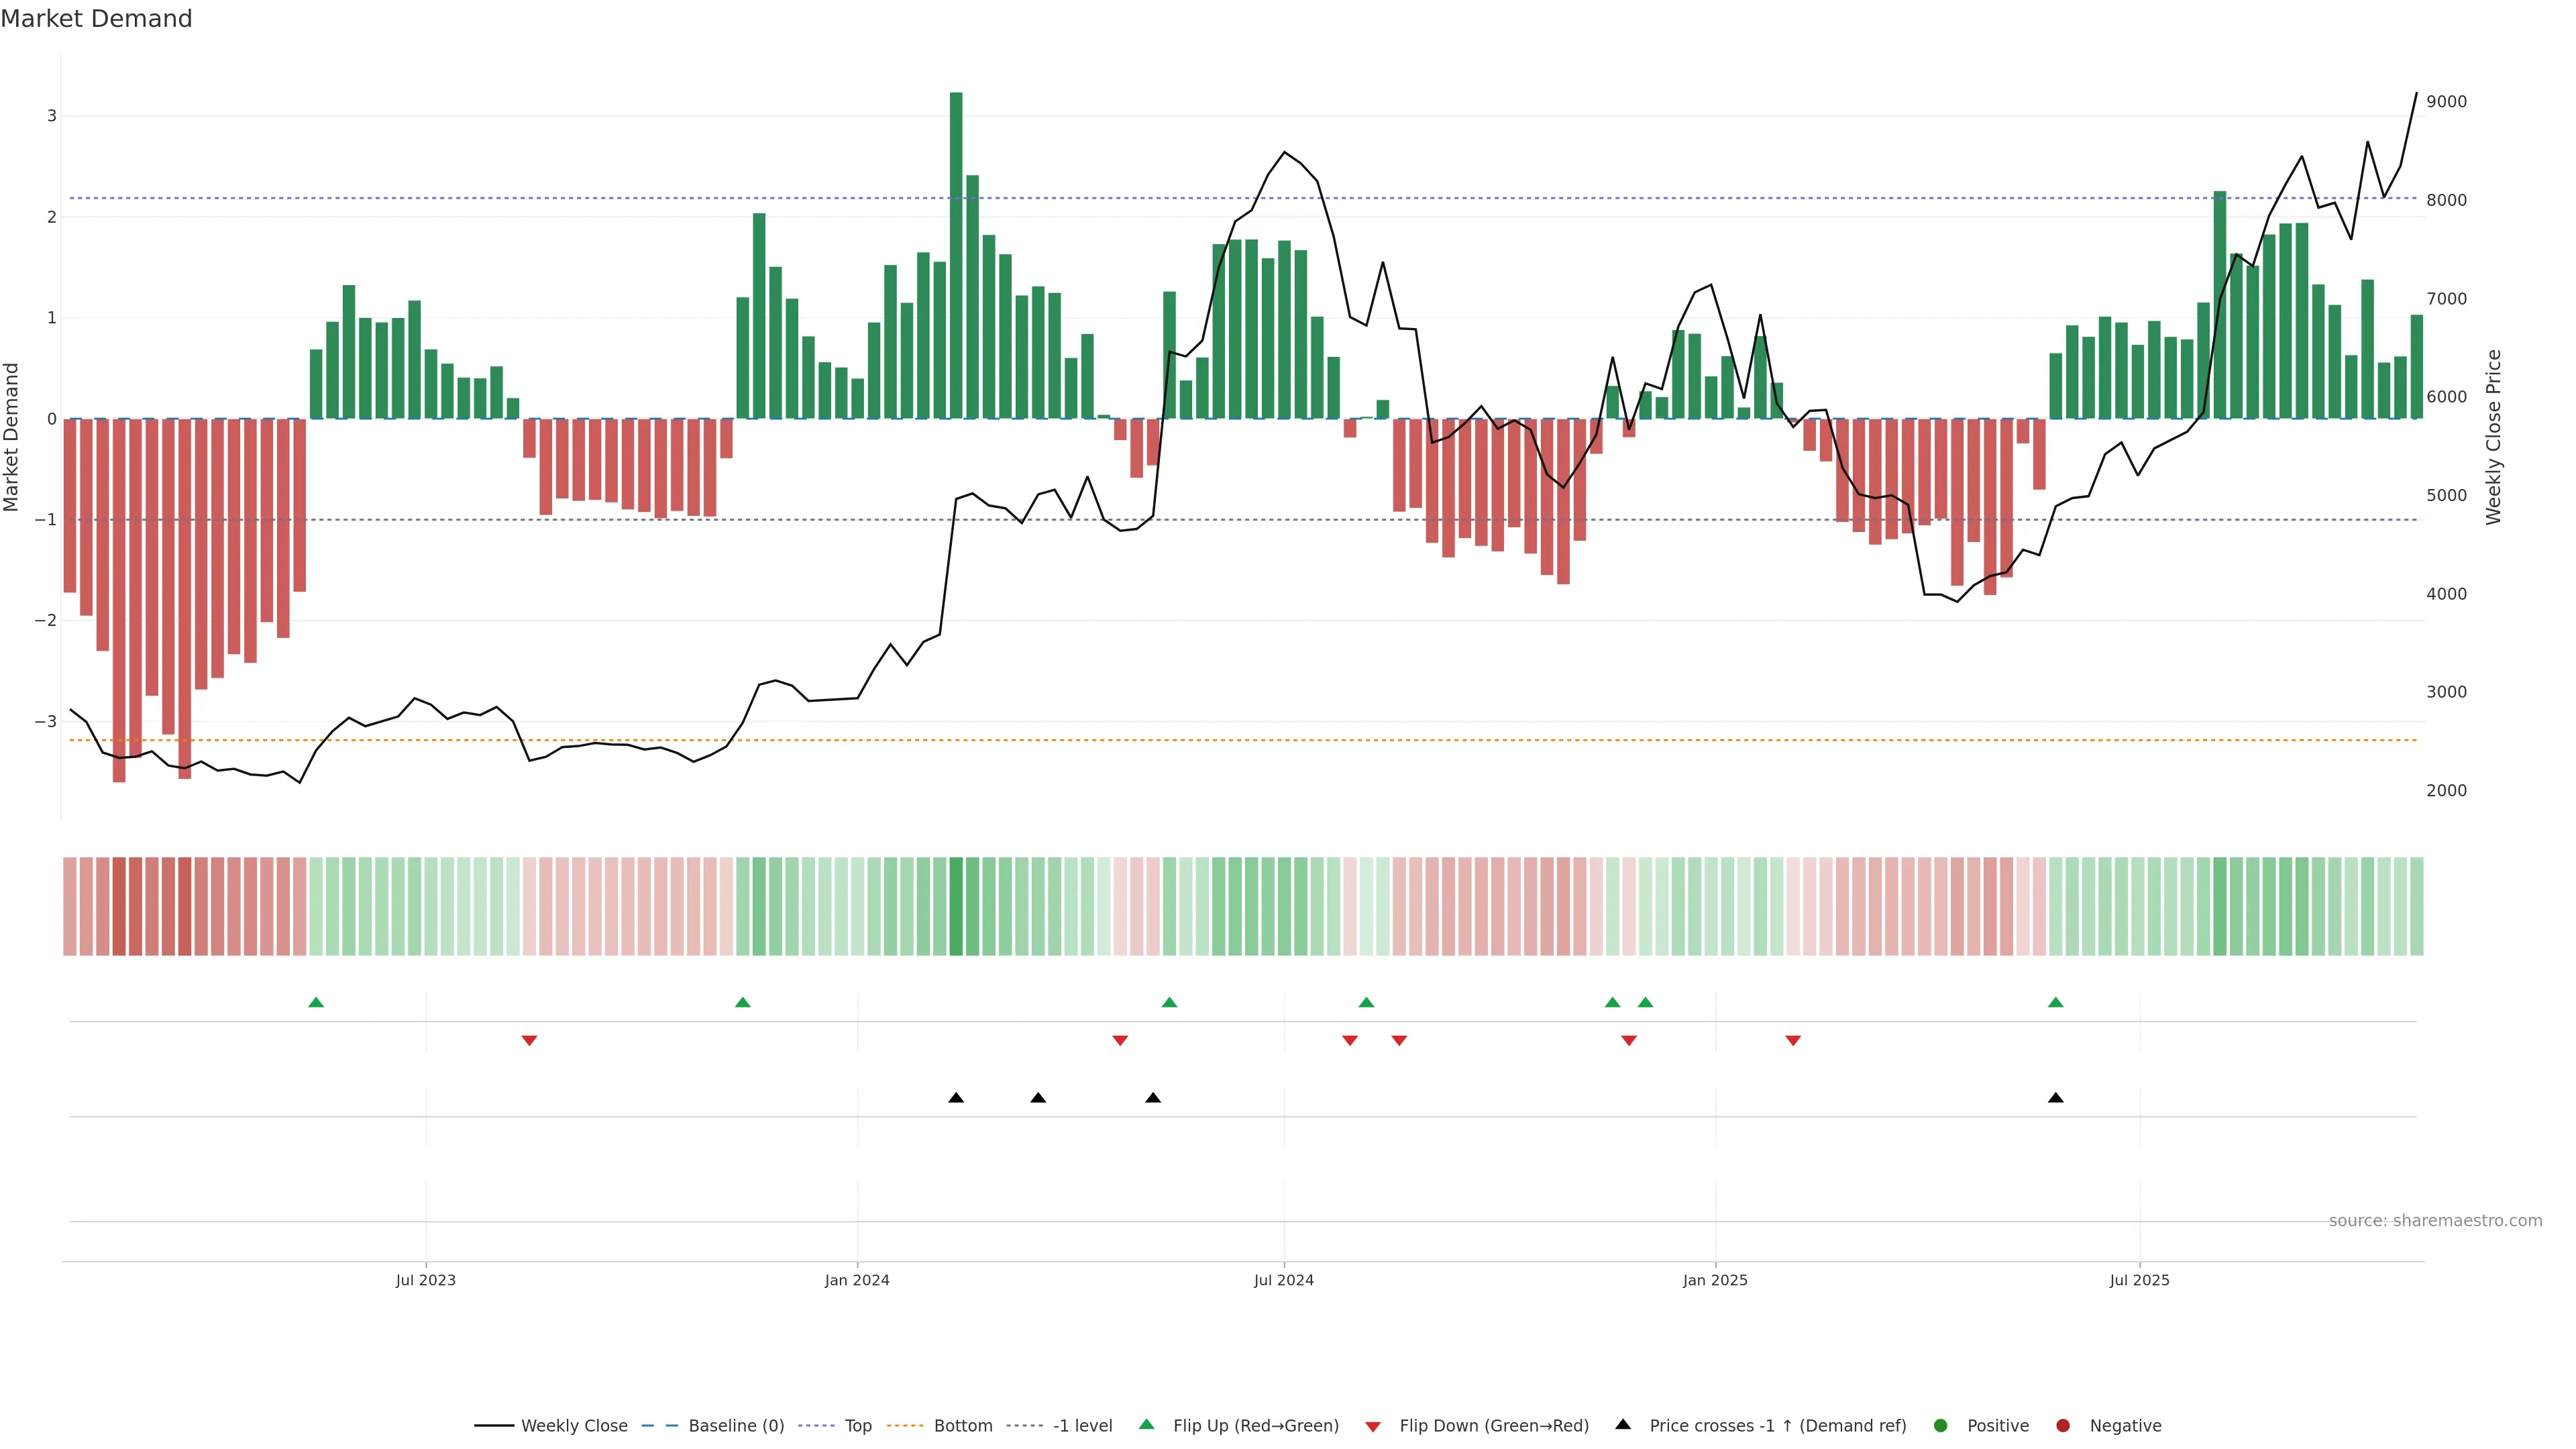This screenshot has height=1449, width=2576.
Task: Click the Jul 2024 axis label
Action: 1284,1280
